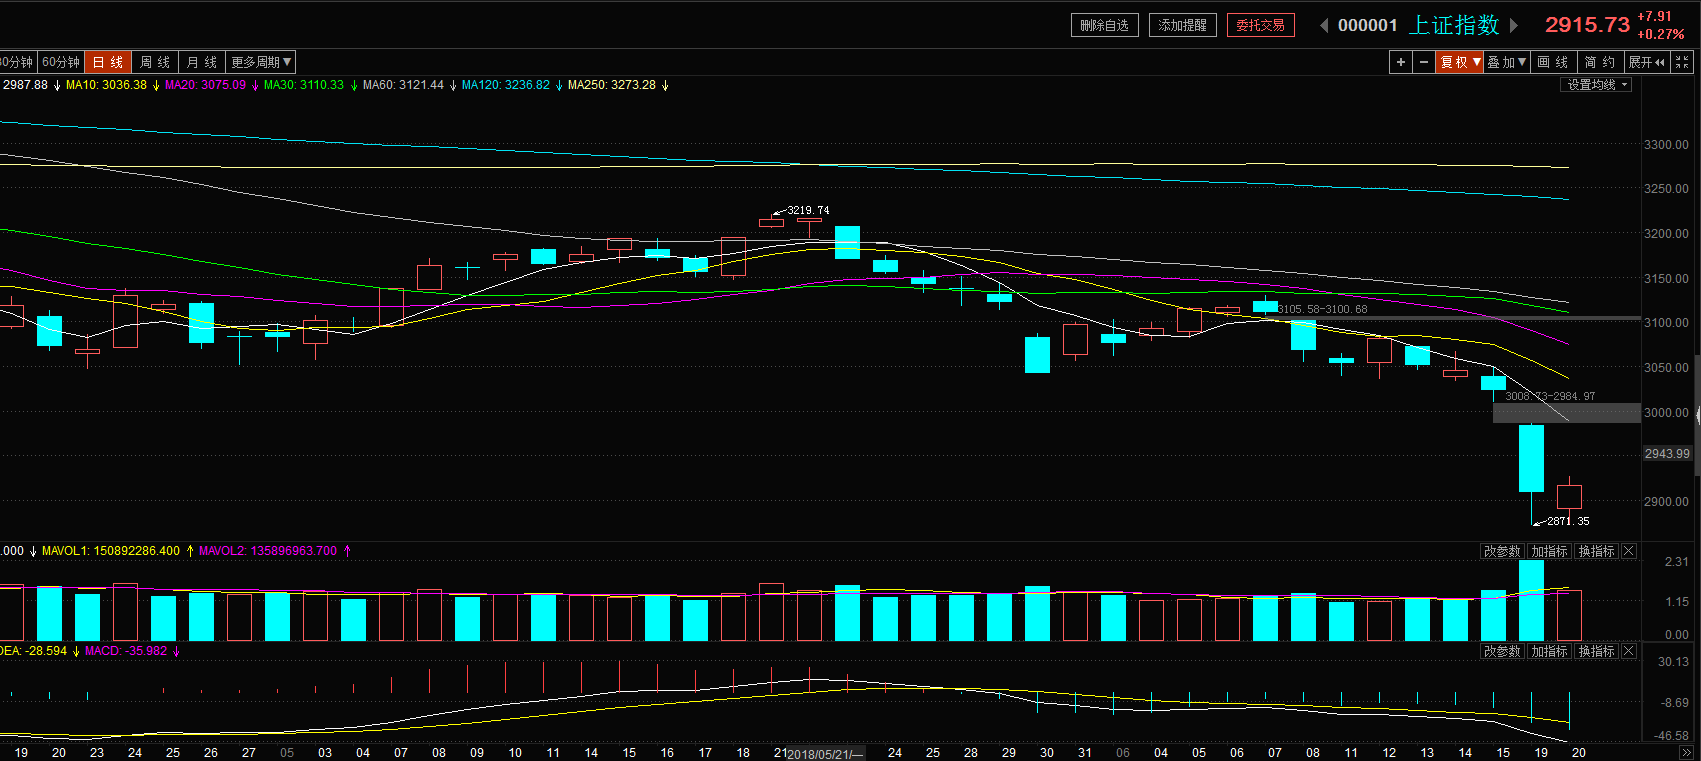The width and height of the screenshot is (1701, 761).
Task: Open 设置均线 dropdown
Action: pyautogui.click(x=1596, y=85)
